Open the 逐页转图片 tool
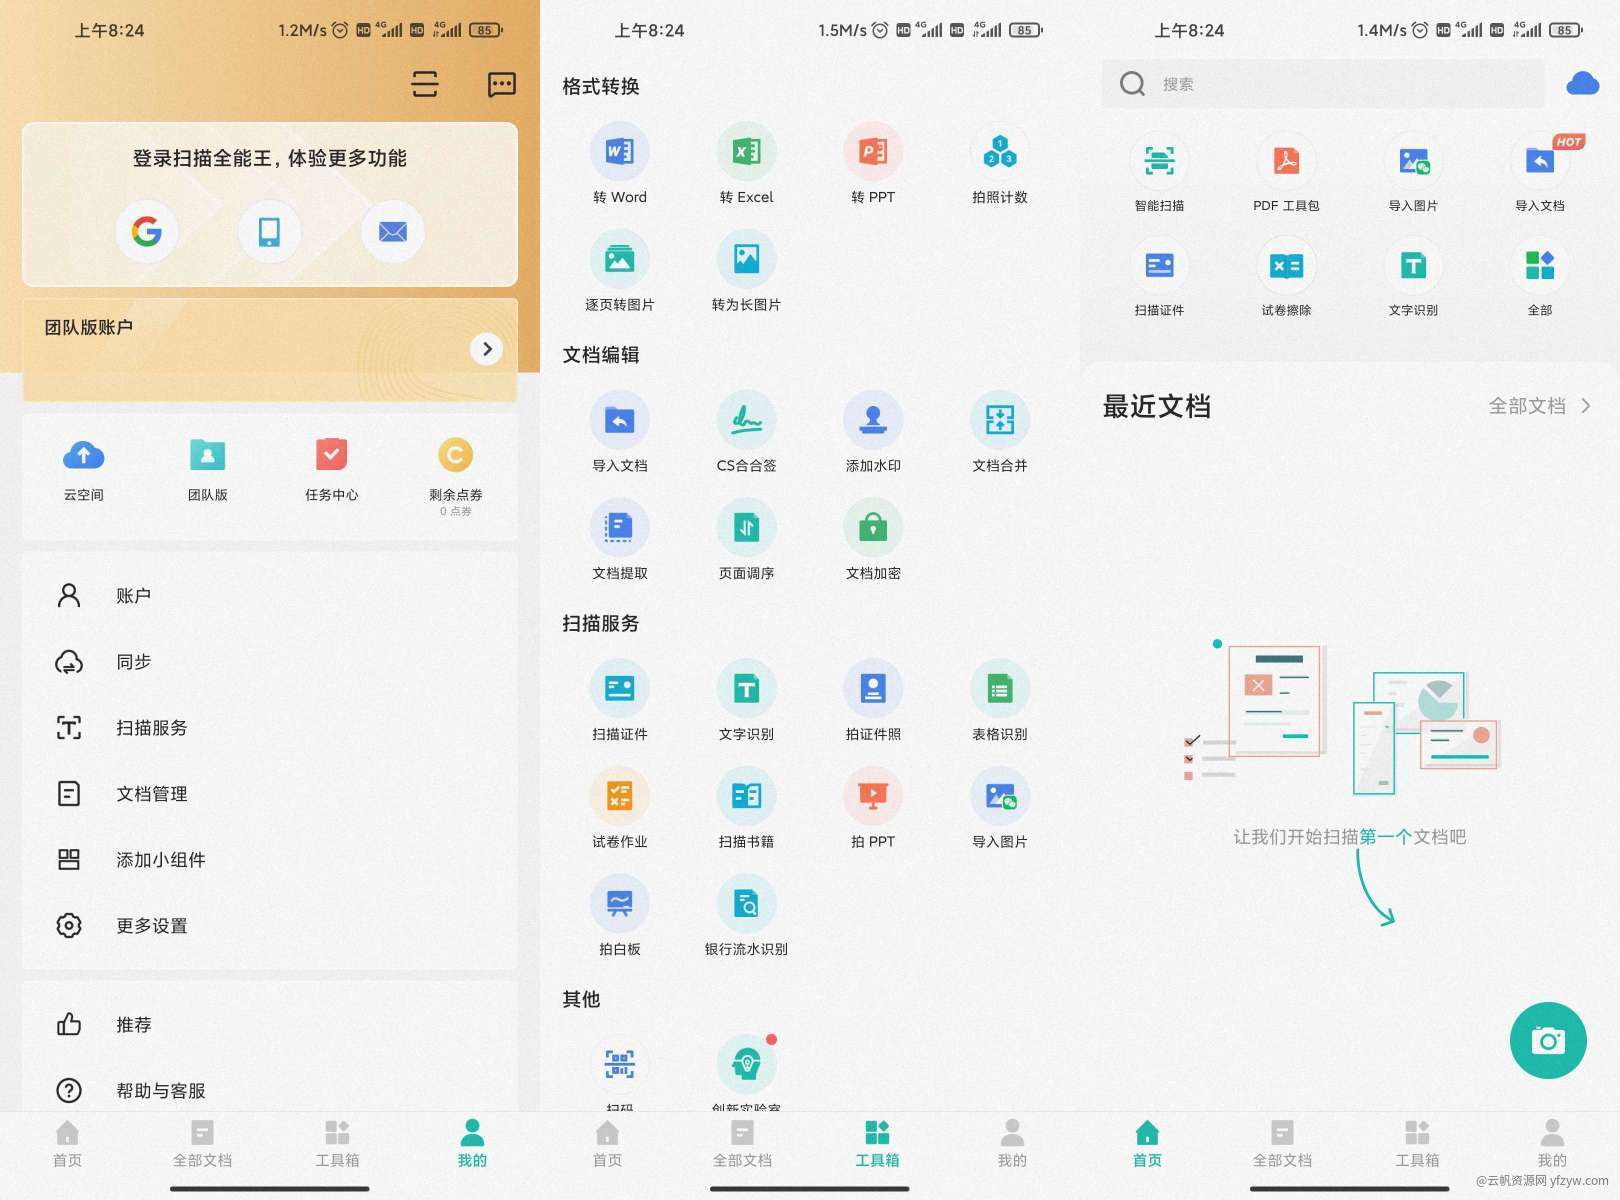The width and height of the screenshot is (1620, 1200). click(620, 272)
